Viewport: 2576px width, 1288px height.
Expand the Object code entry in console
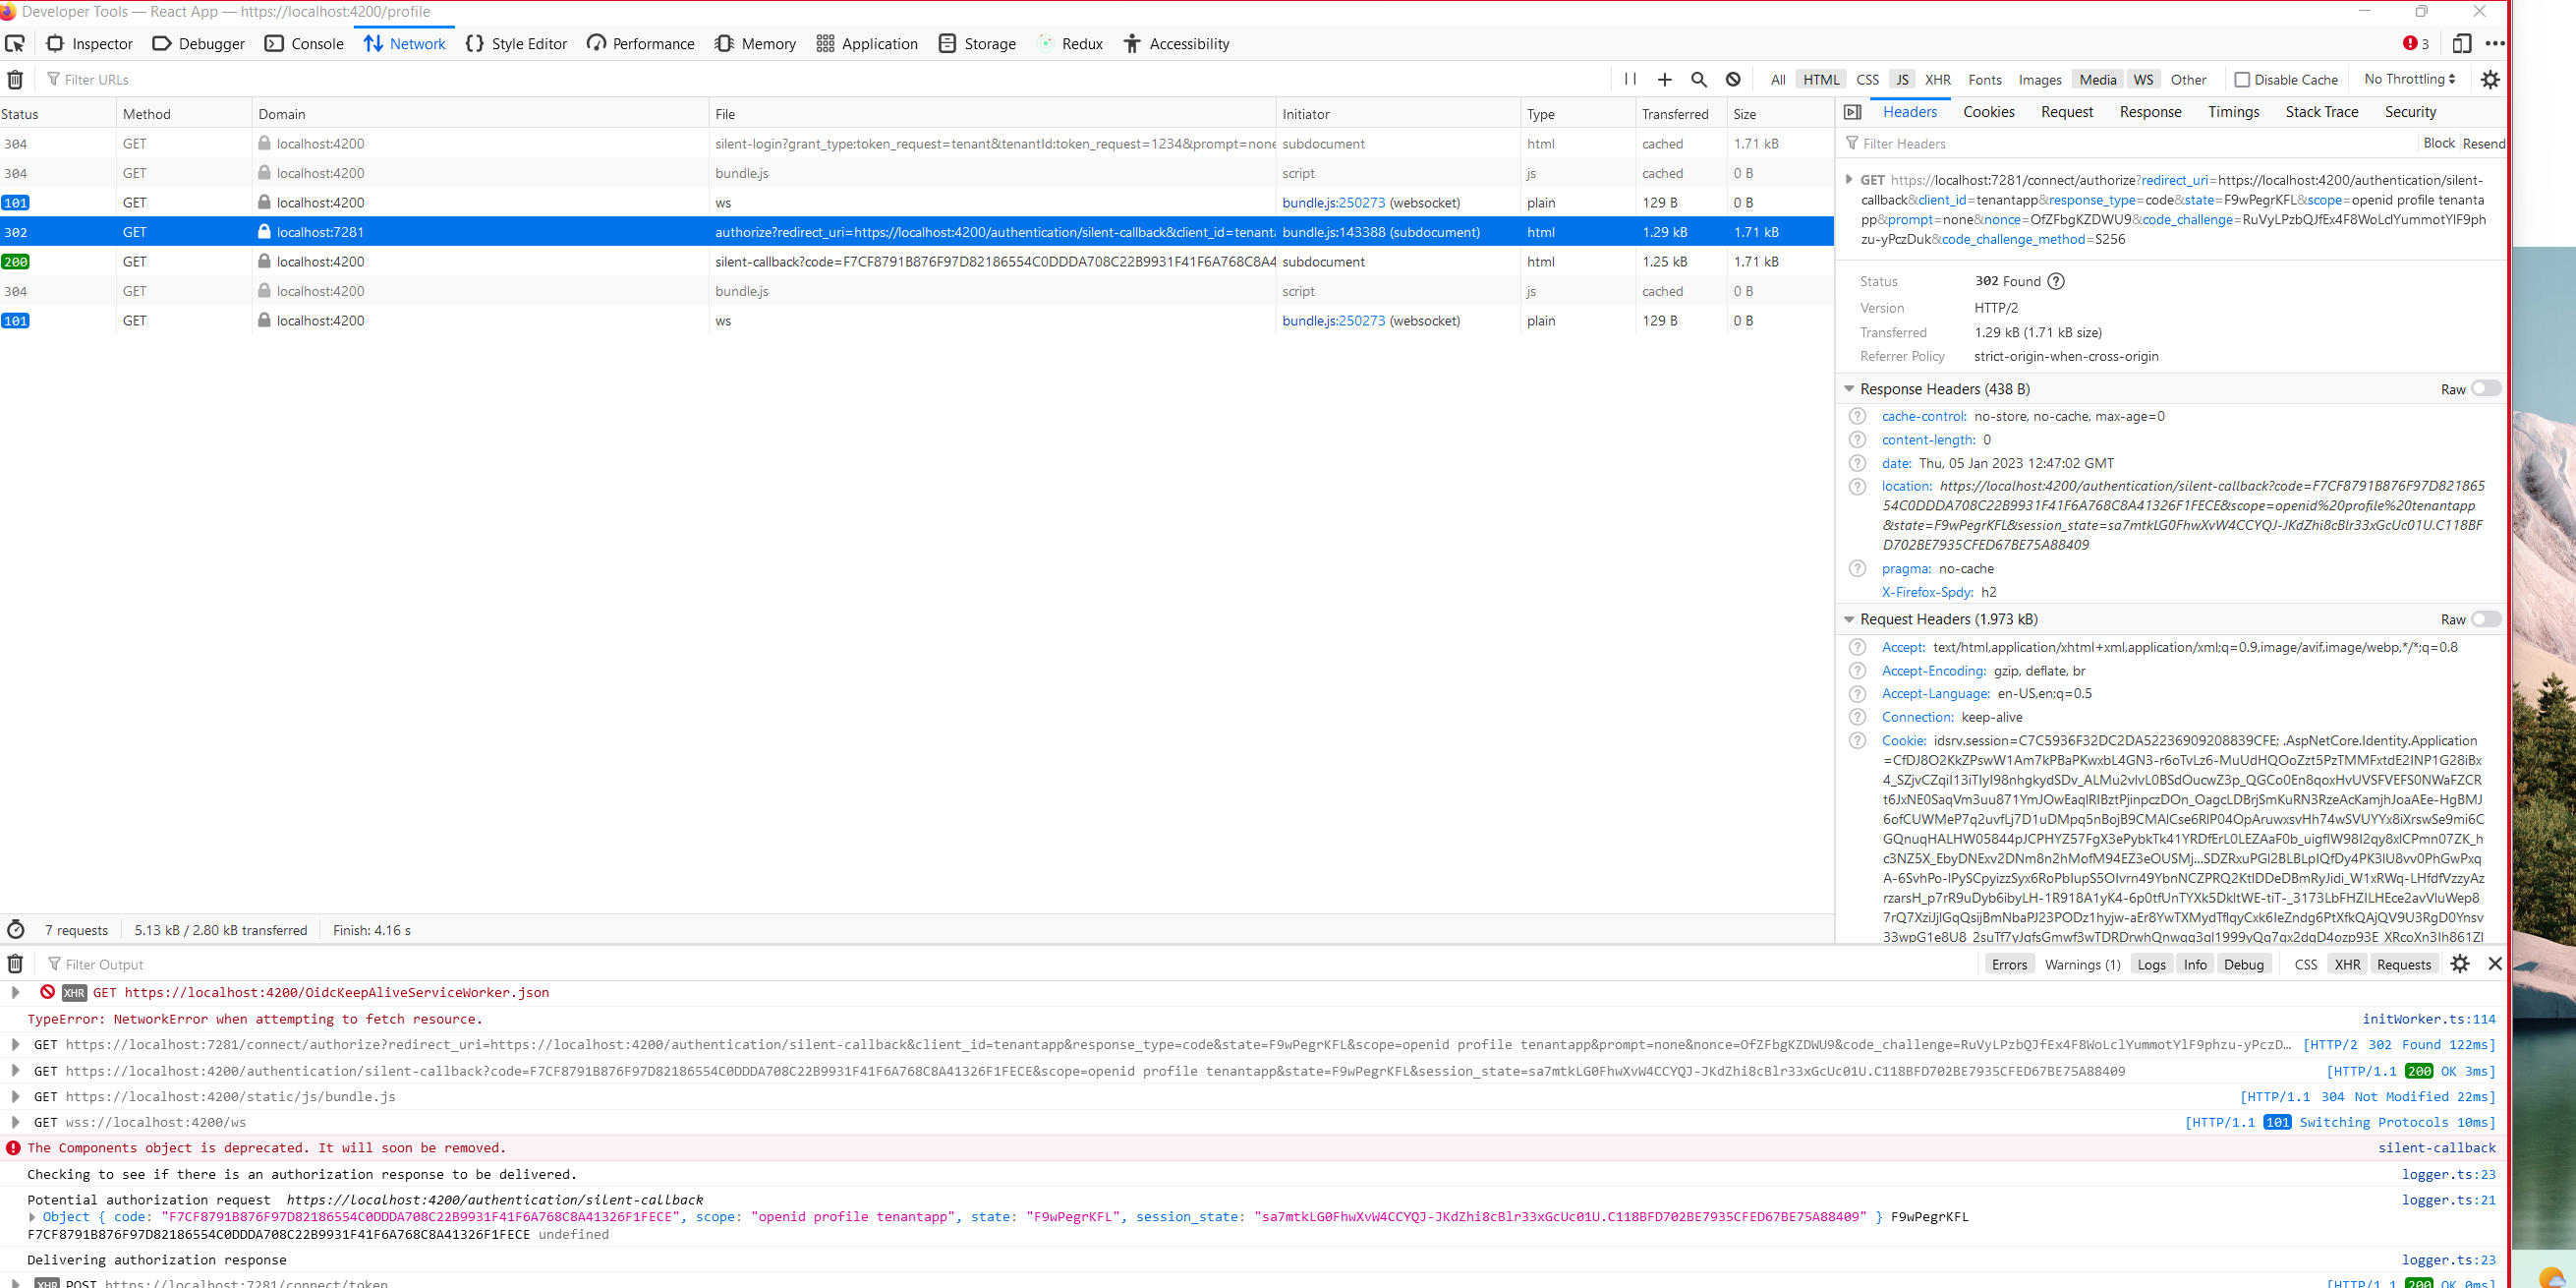click(31, 1217)
